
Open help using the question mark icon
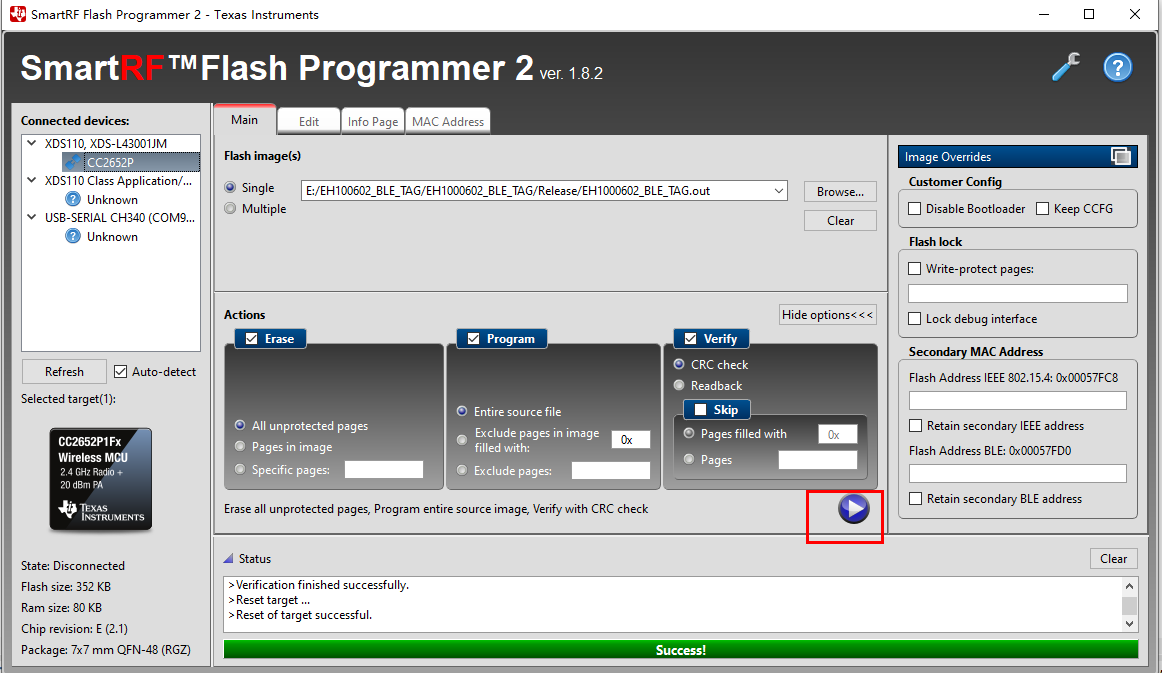coord(1117,66)
